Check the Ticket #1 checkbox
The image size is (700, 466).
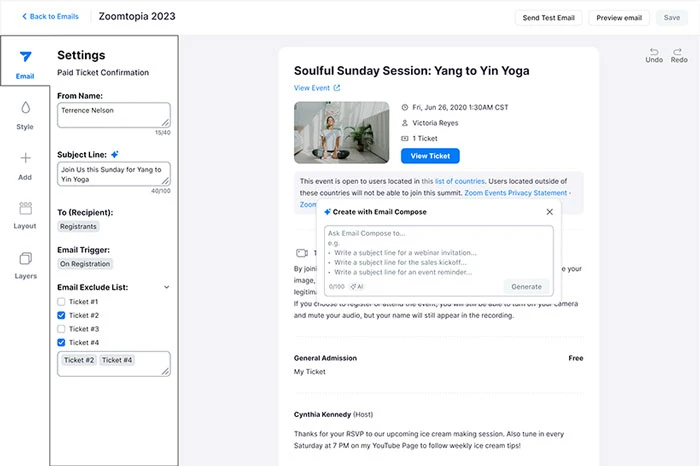[x=62, y=301]
